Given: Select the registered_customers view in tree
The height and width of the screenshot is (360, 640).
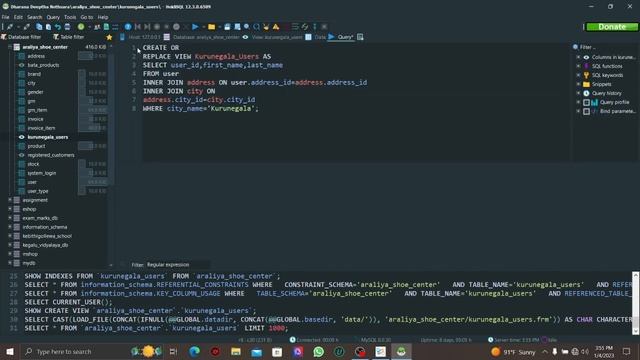Looking at the screenshot, I should (x=51, y=155).
